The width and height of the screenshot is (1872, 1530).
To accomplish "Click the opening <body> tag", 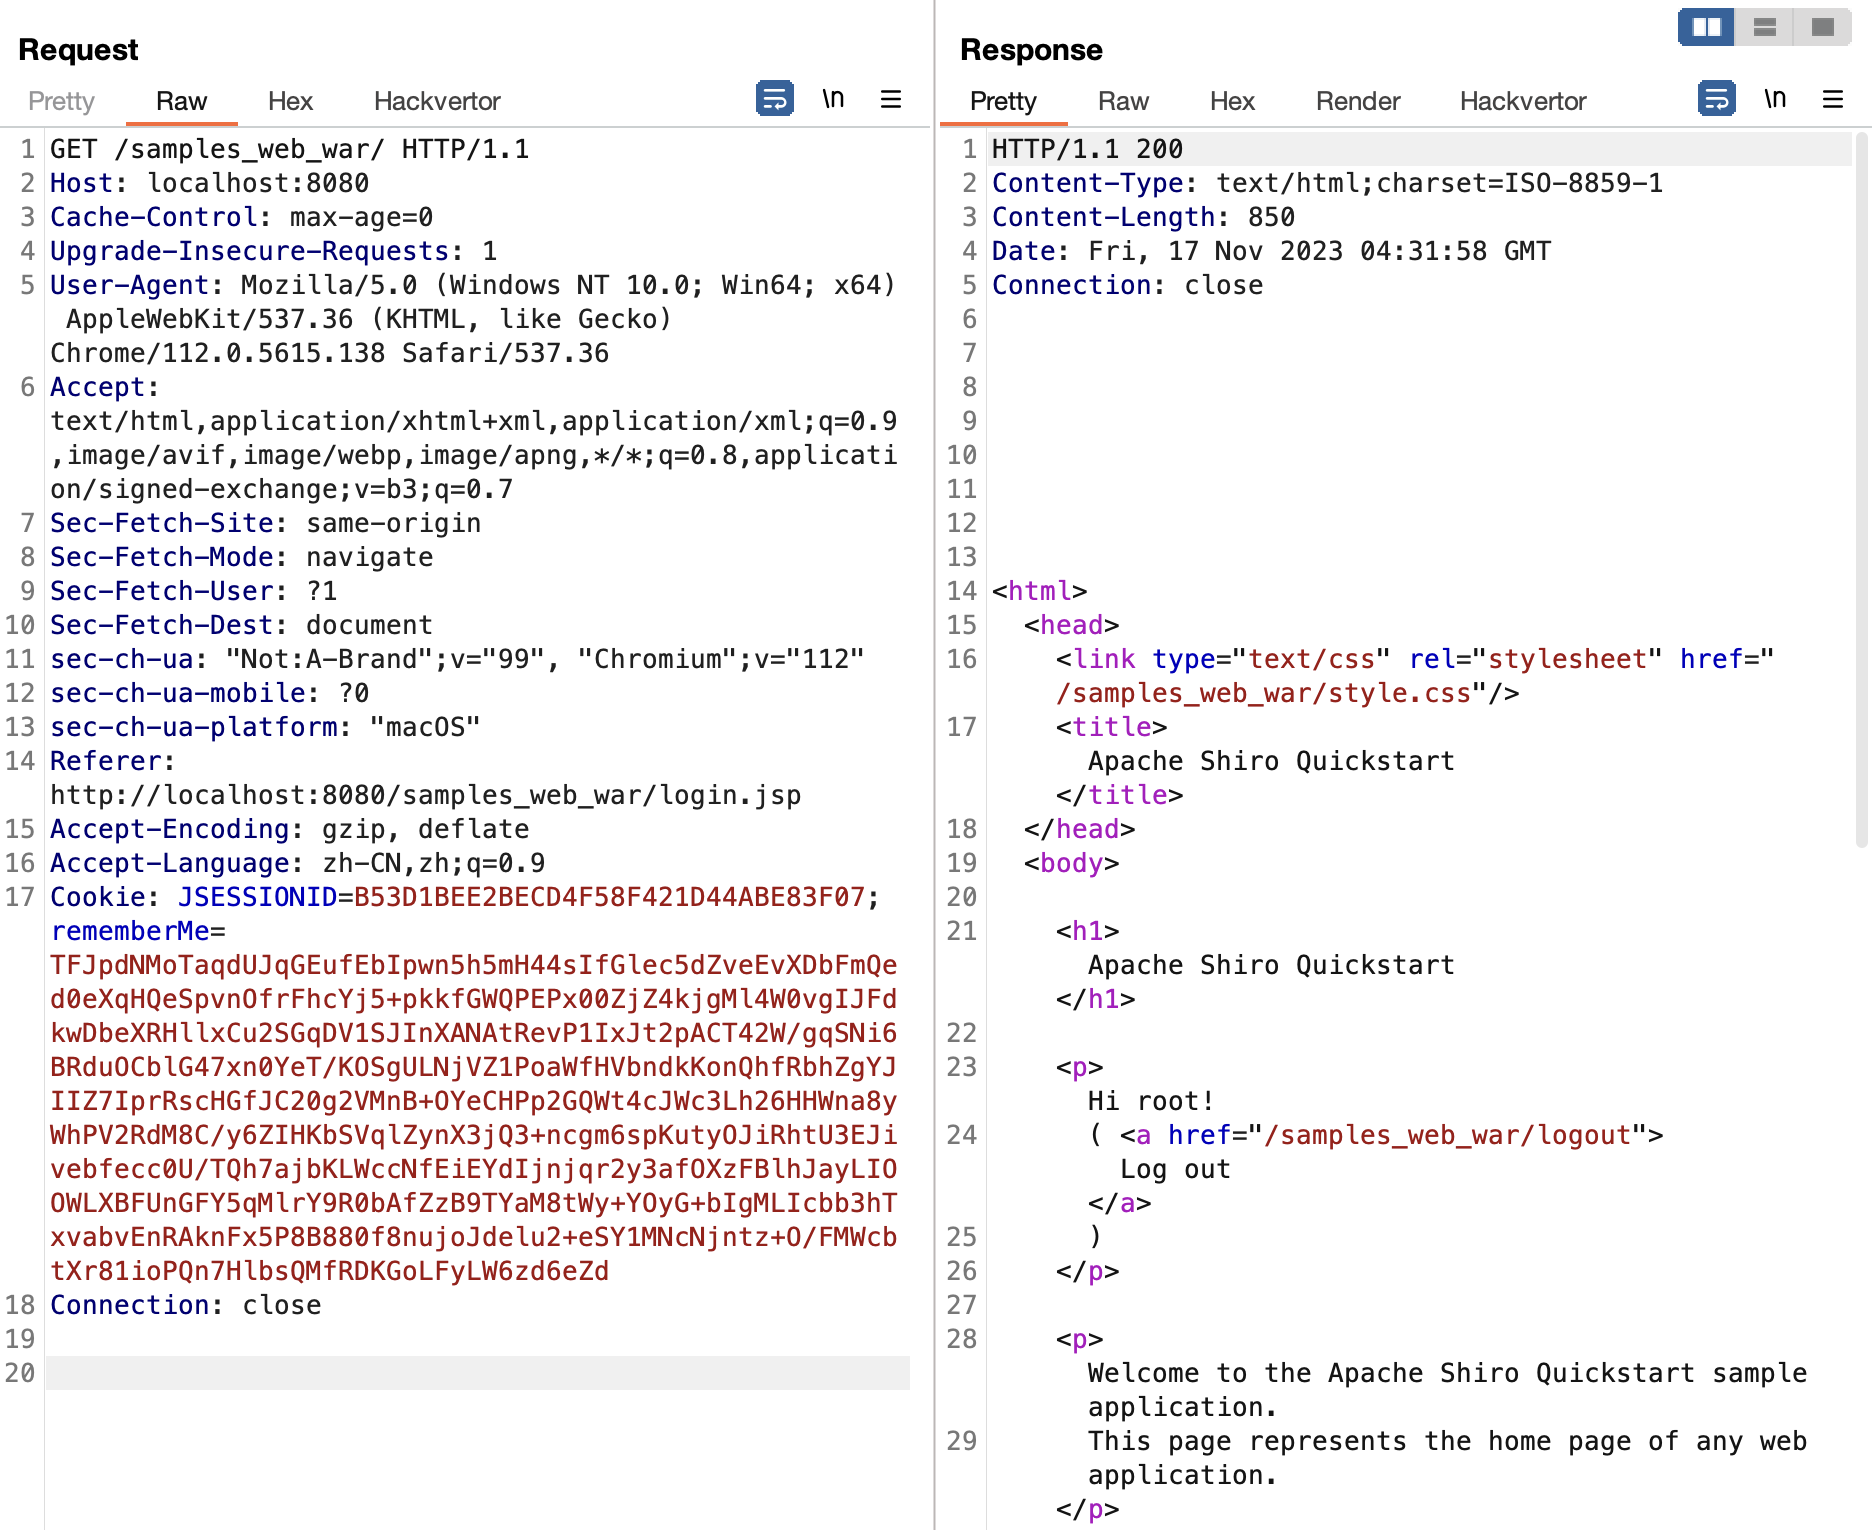I will pos(1072,863).
